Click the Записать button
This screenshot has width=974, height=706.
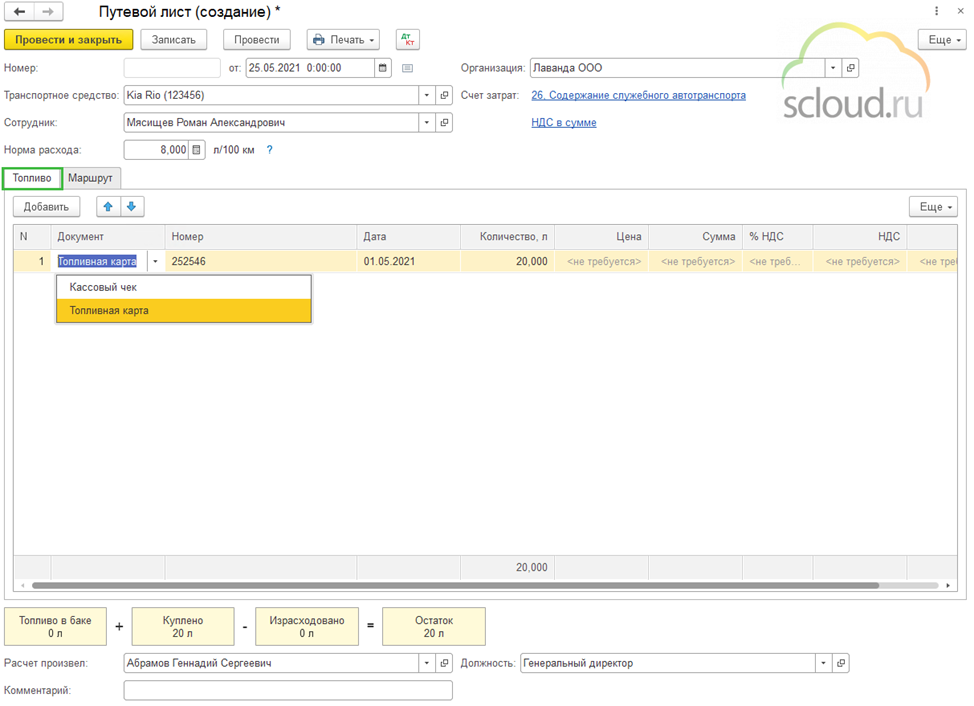[x=174, y=39]
